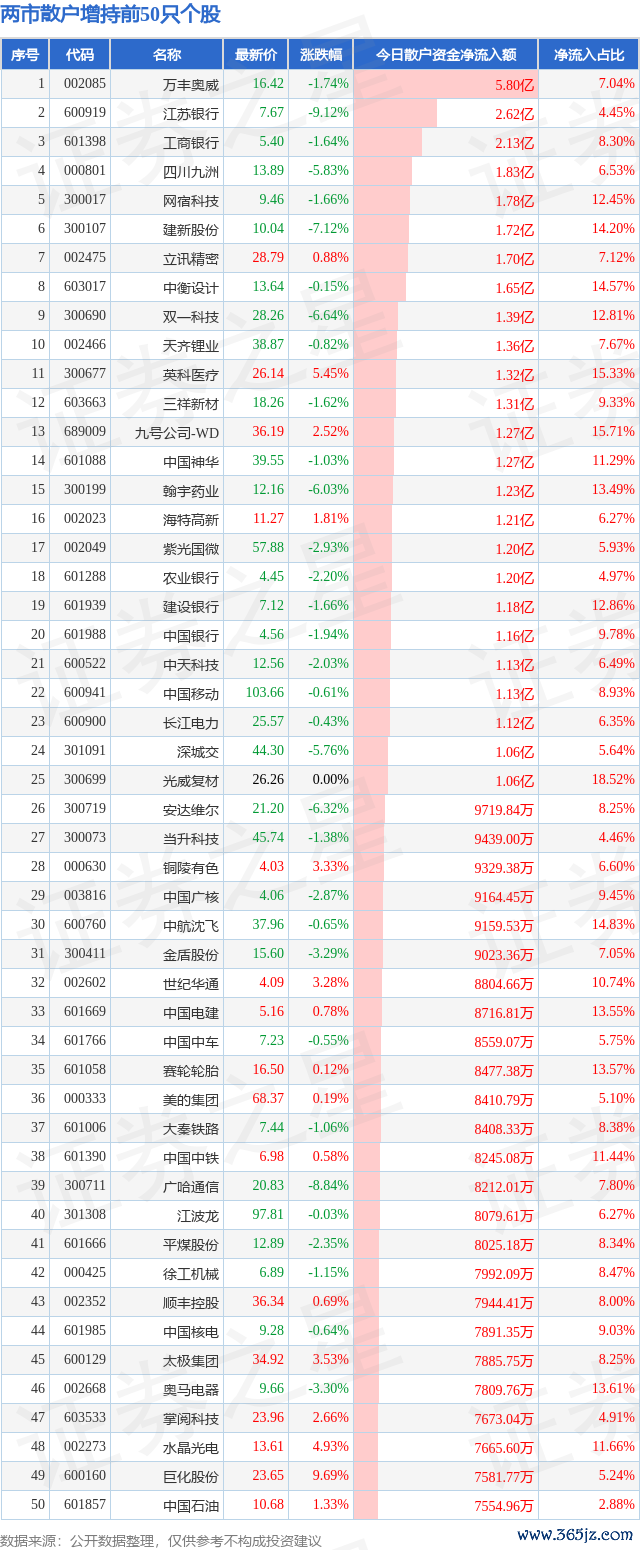The height and width of the screenshot is (1550, 640).
Task: Select stock name 翰宇药业
Action: [190, 490]
